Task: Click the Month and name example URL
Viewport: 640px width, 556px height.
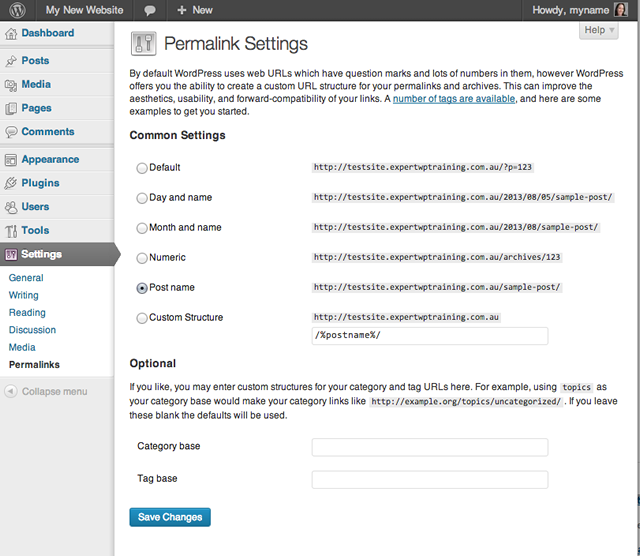Action: 456,227
